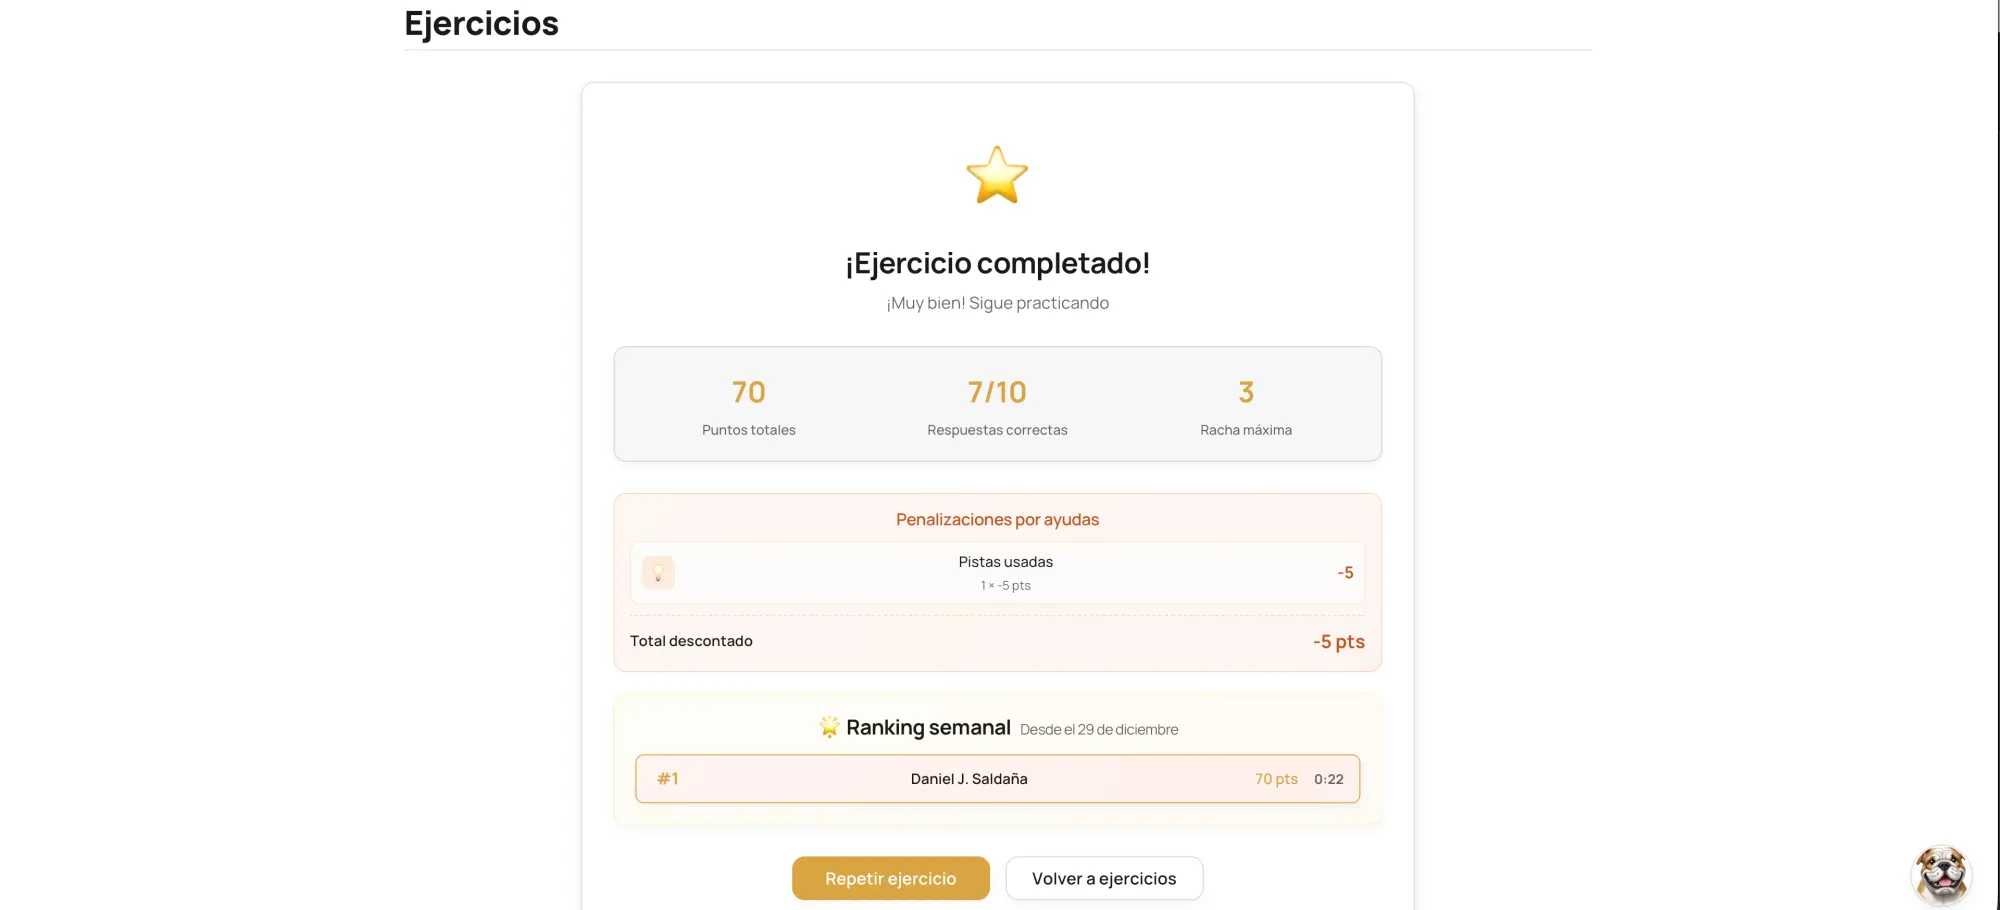Click the Desde el 29 de diciembre text

pos(1099,730)
